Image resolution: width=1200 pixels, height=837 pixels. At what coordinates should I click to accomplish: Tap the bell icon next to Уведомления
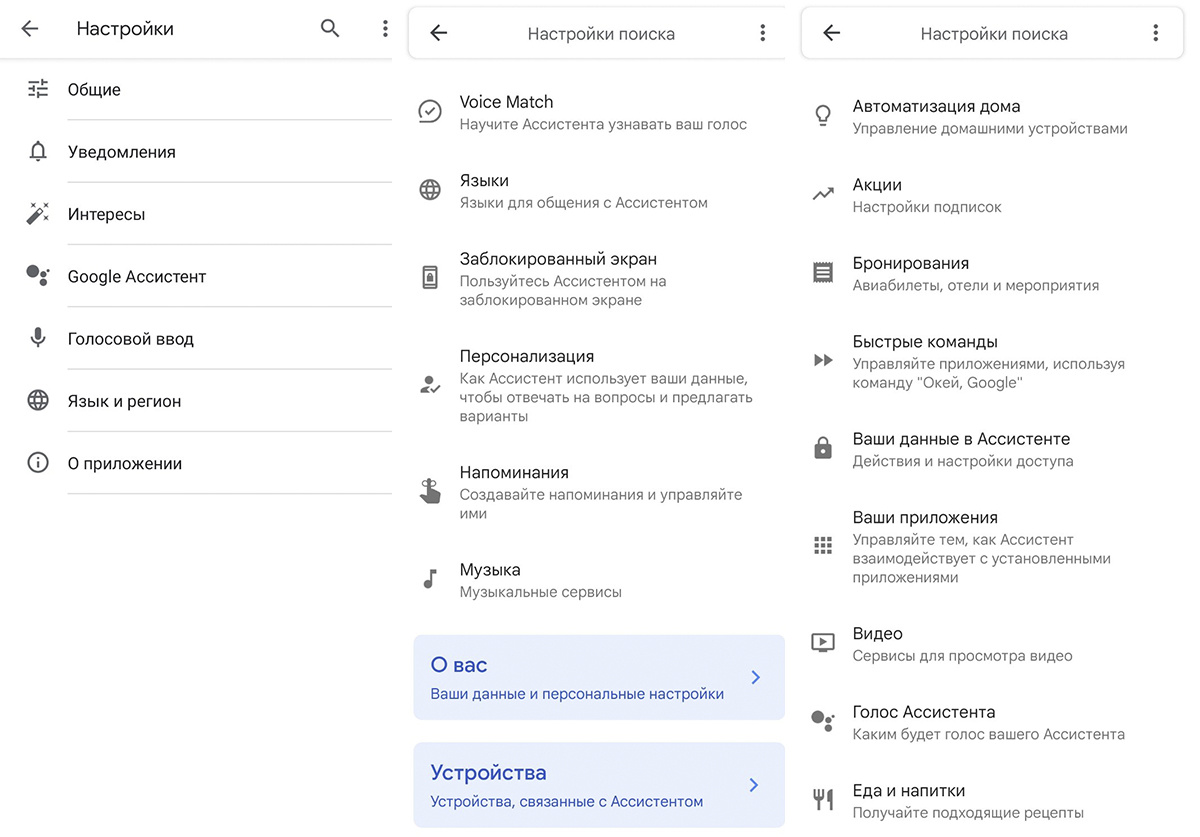[38, 152]
